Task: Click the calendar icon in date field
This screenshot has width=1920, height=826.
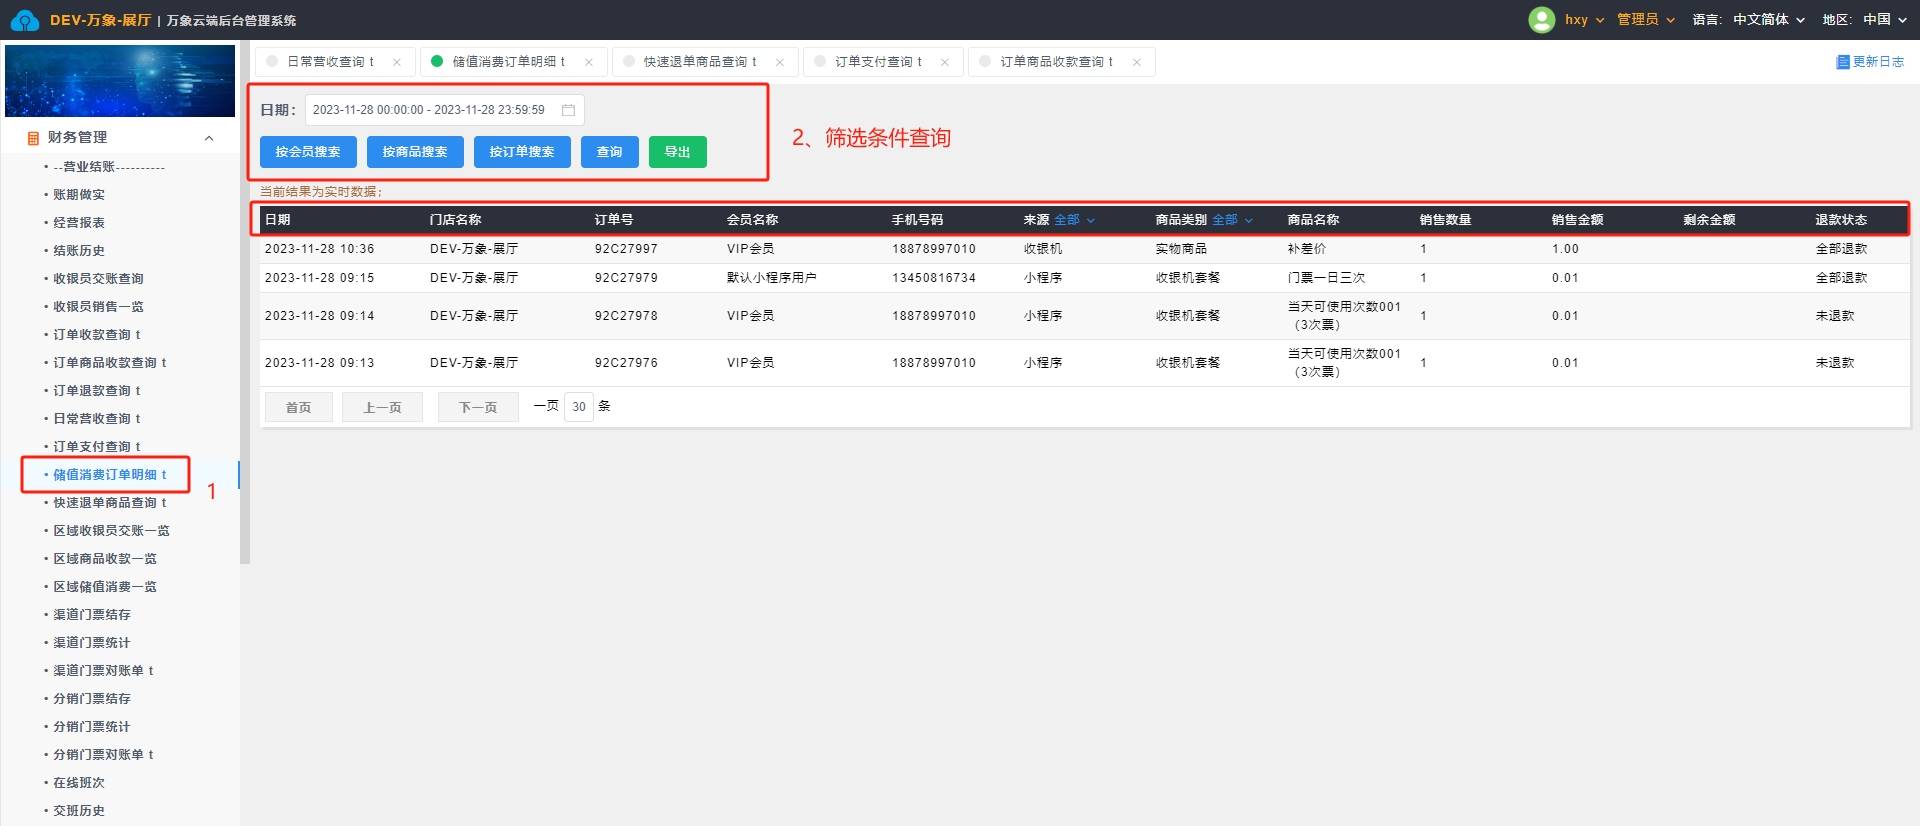Action: tap(568, 110)
